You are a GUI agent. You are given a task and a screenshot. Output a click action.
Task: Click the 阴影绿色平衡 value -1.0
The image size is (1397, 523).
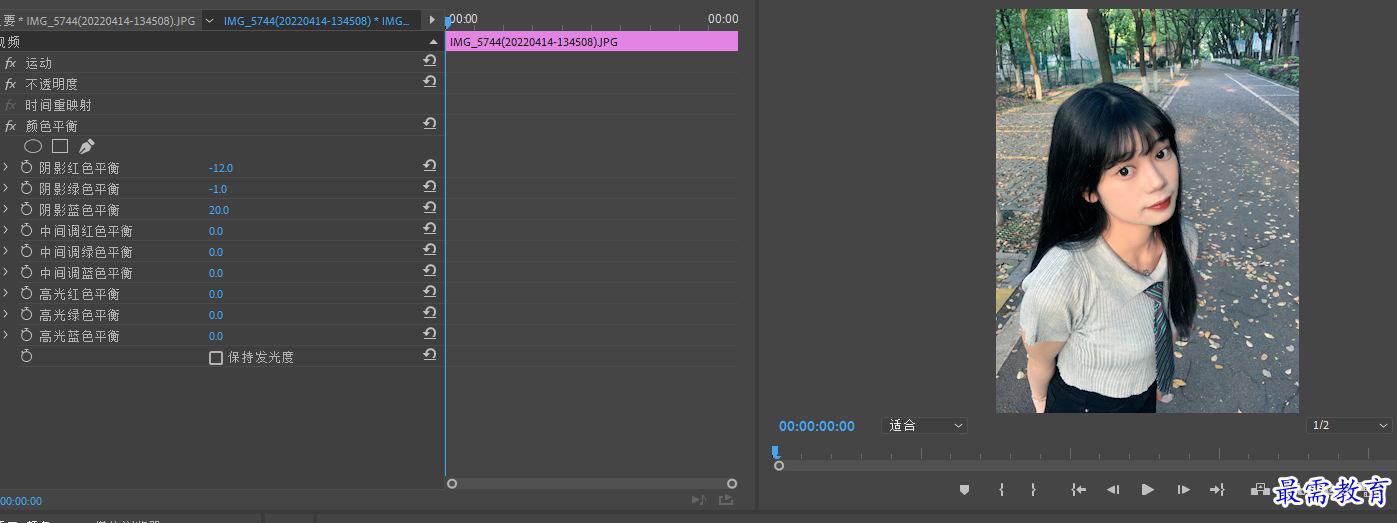click(218, 189)
